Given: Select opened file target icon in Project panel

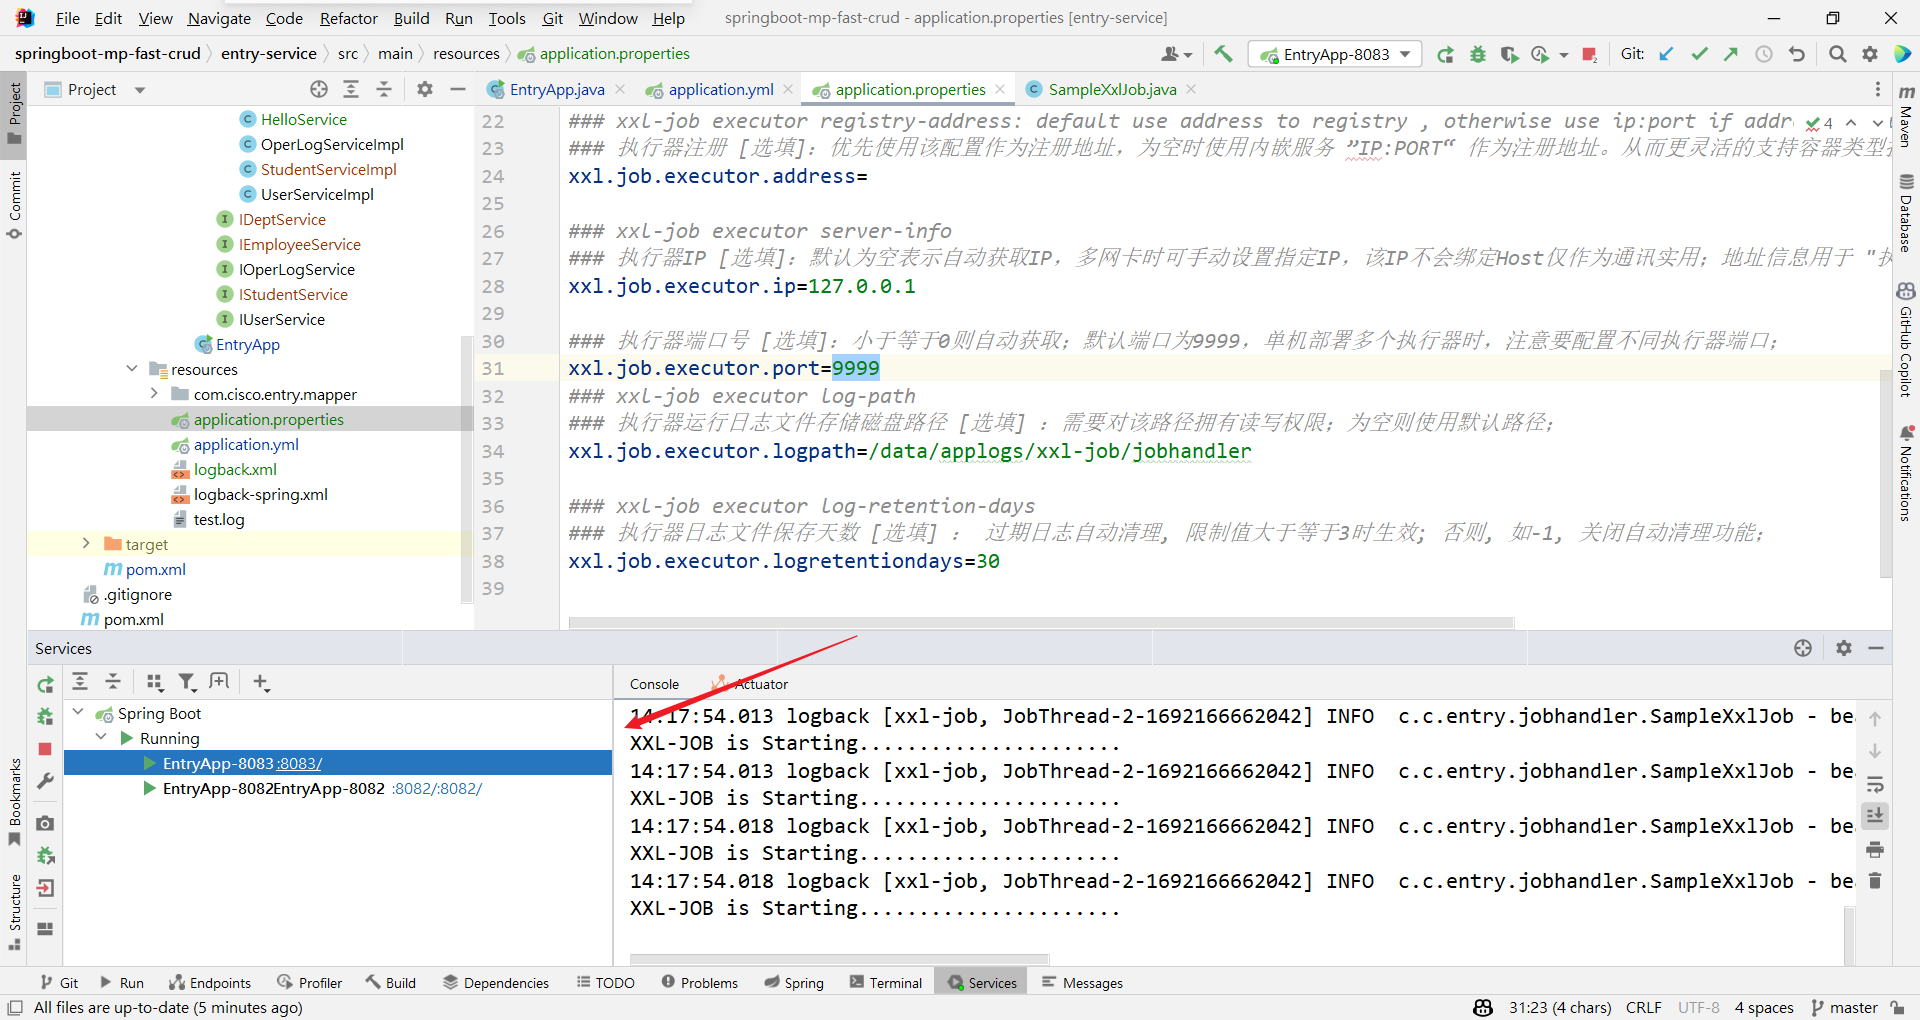Looking at the screenshot, I should [319, 89].
